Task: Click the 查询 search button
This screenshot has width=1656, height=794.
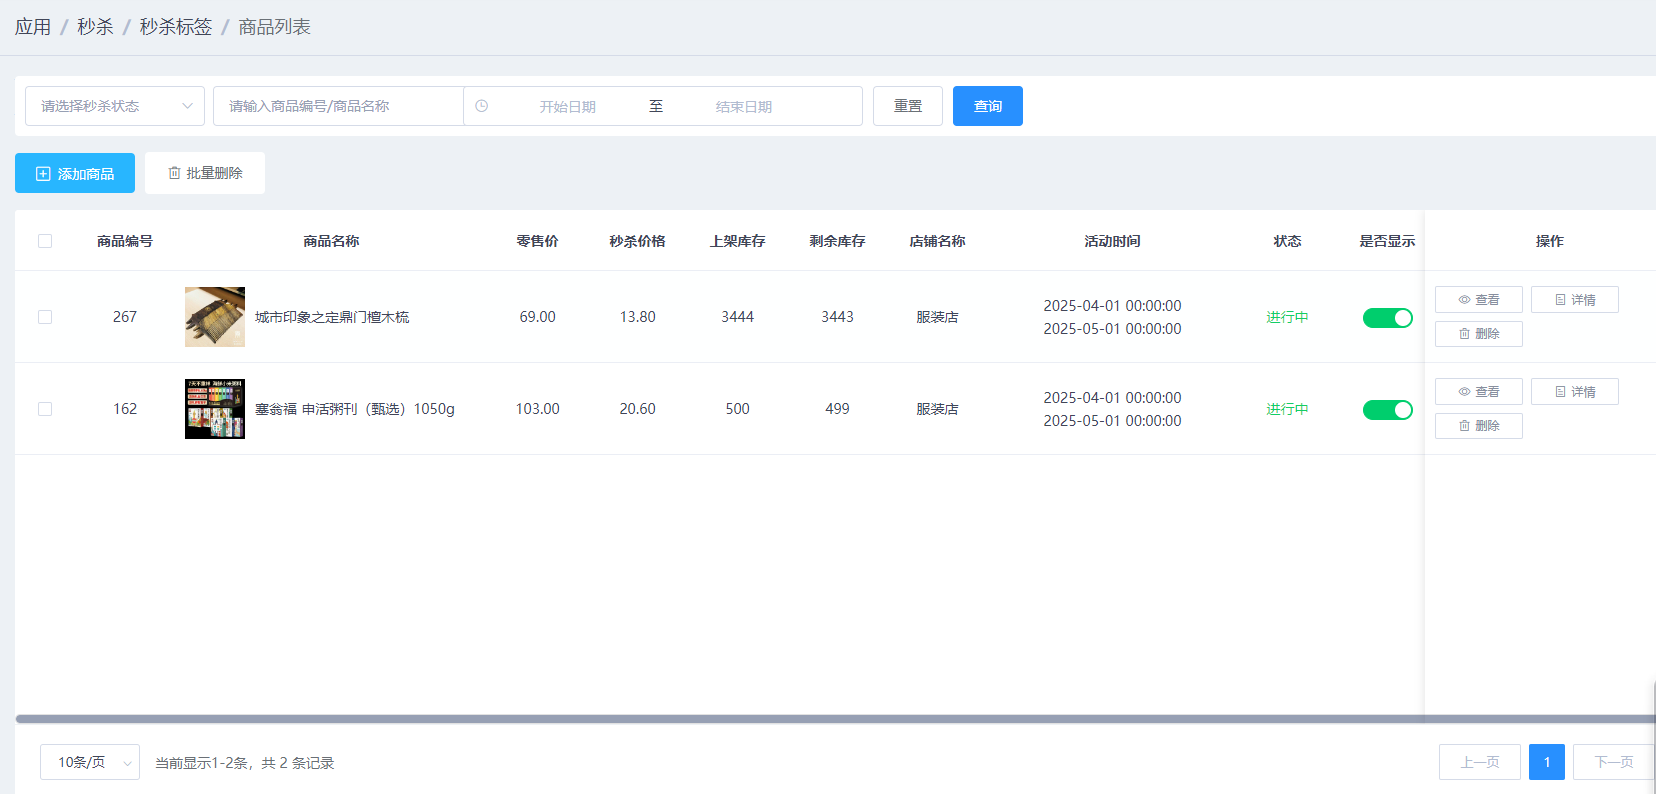Action: tap(987, 106)
